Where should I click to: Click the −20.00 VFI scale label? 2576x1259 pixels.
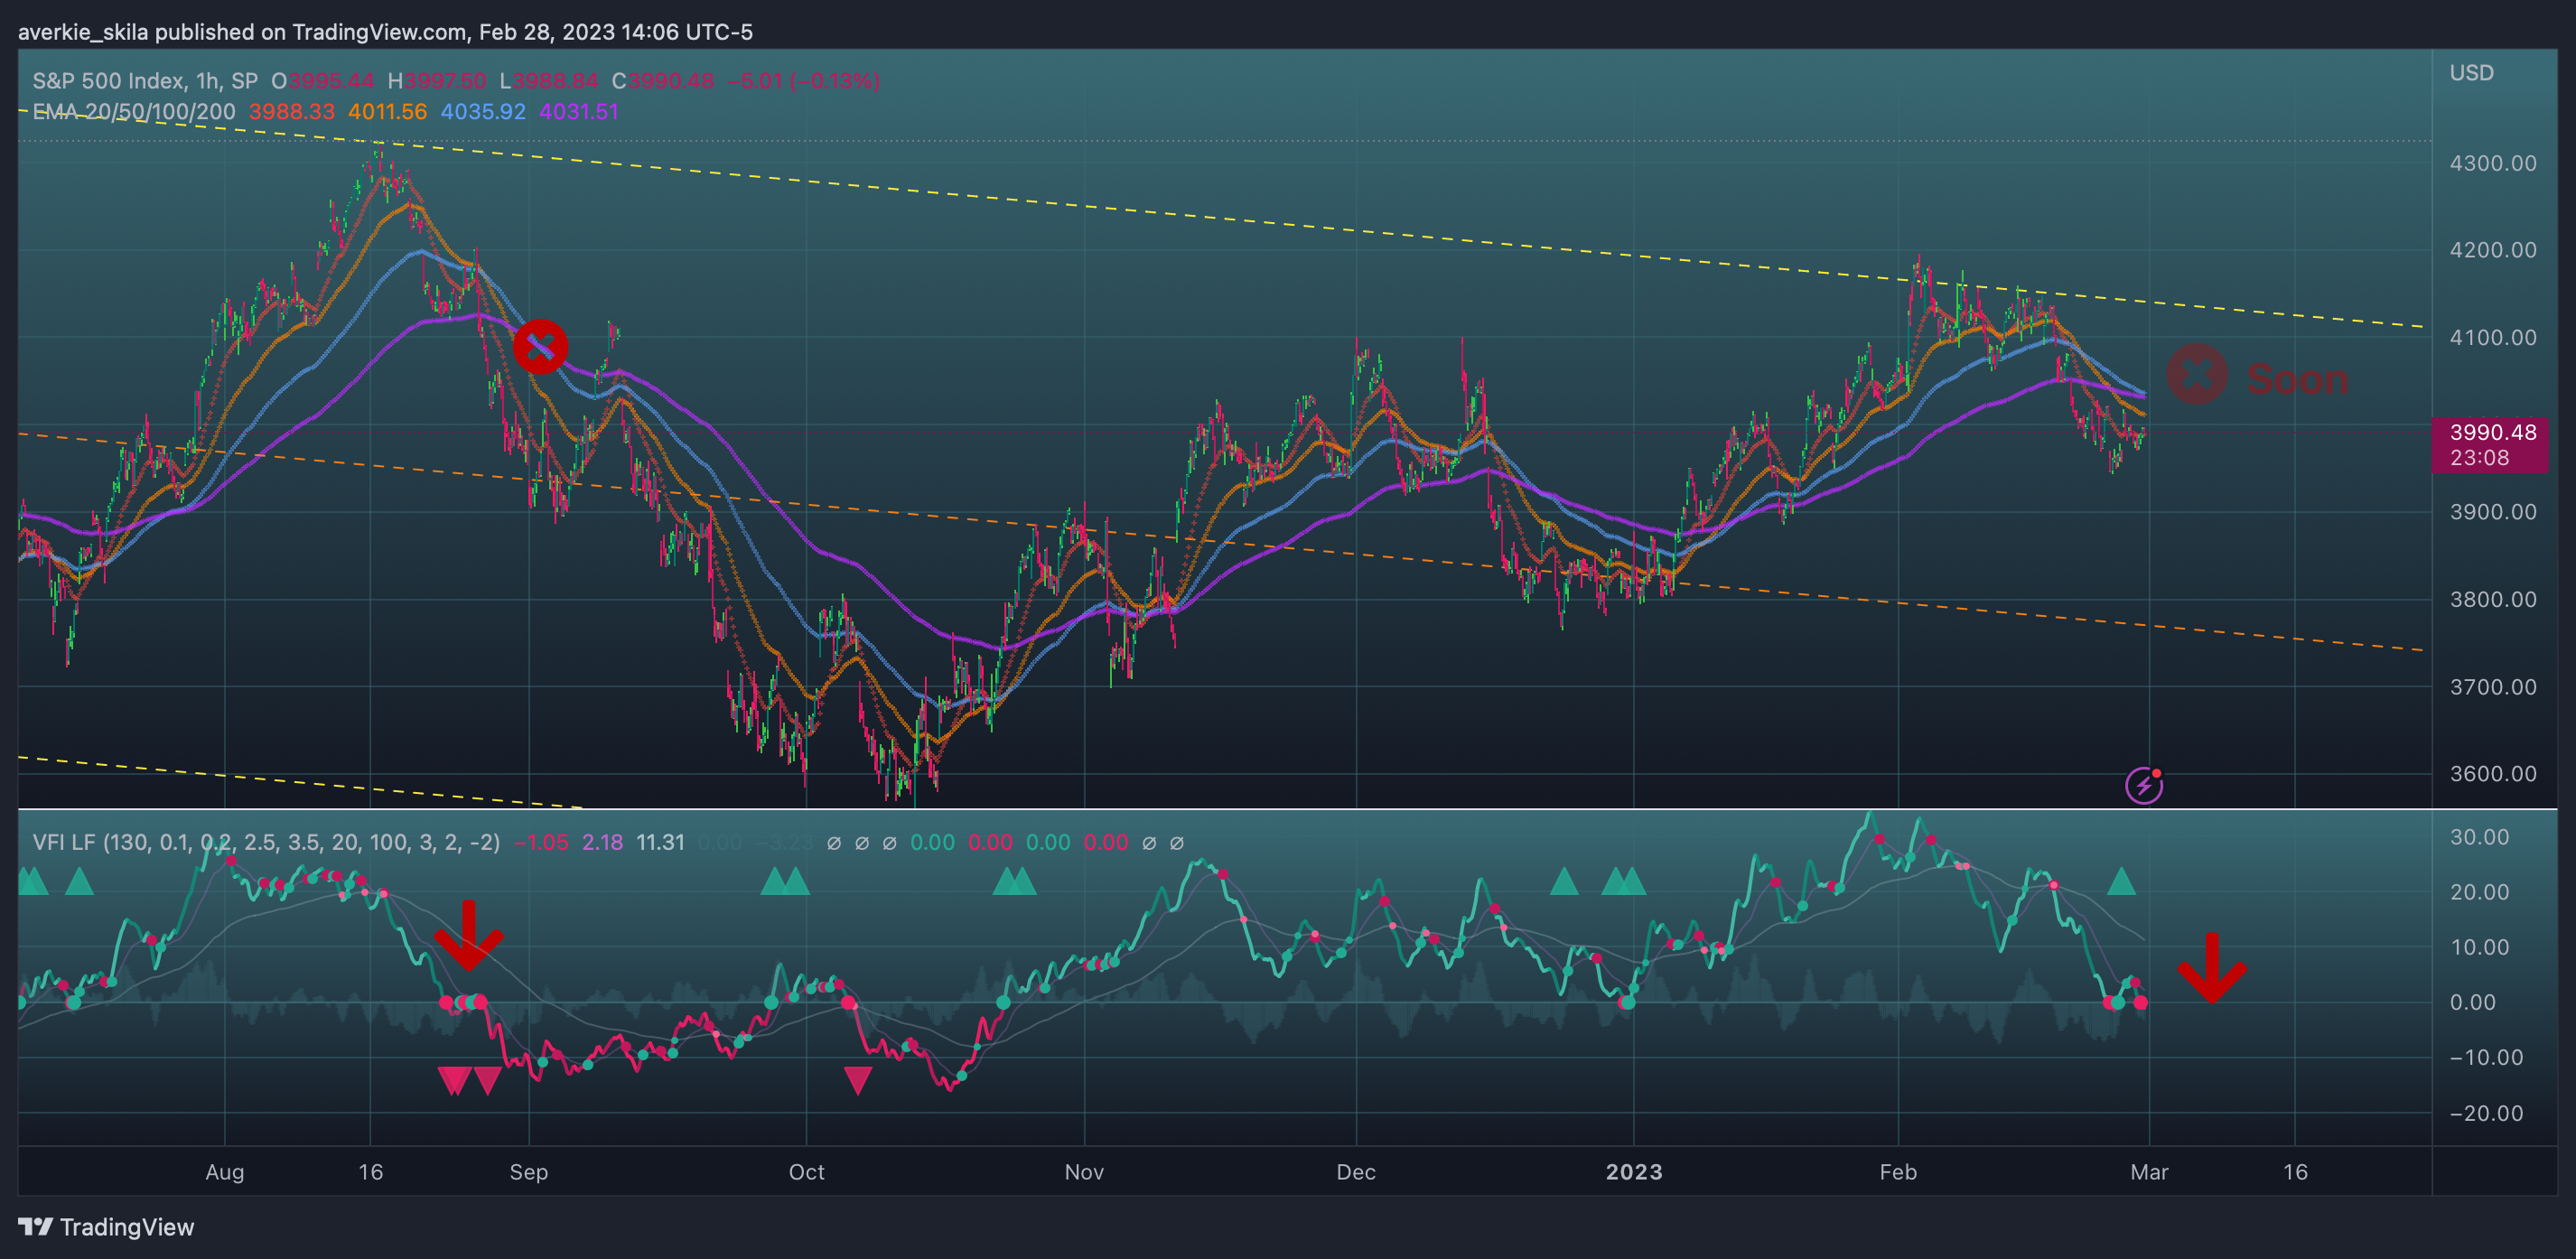(x=2486, y=1113)
